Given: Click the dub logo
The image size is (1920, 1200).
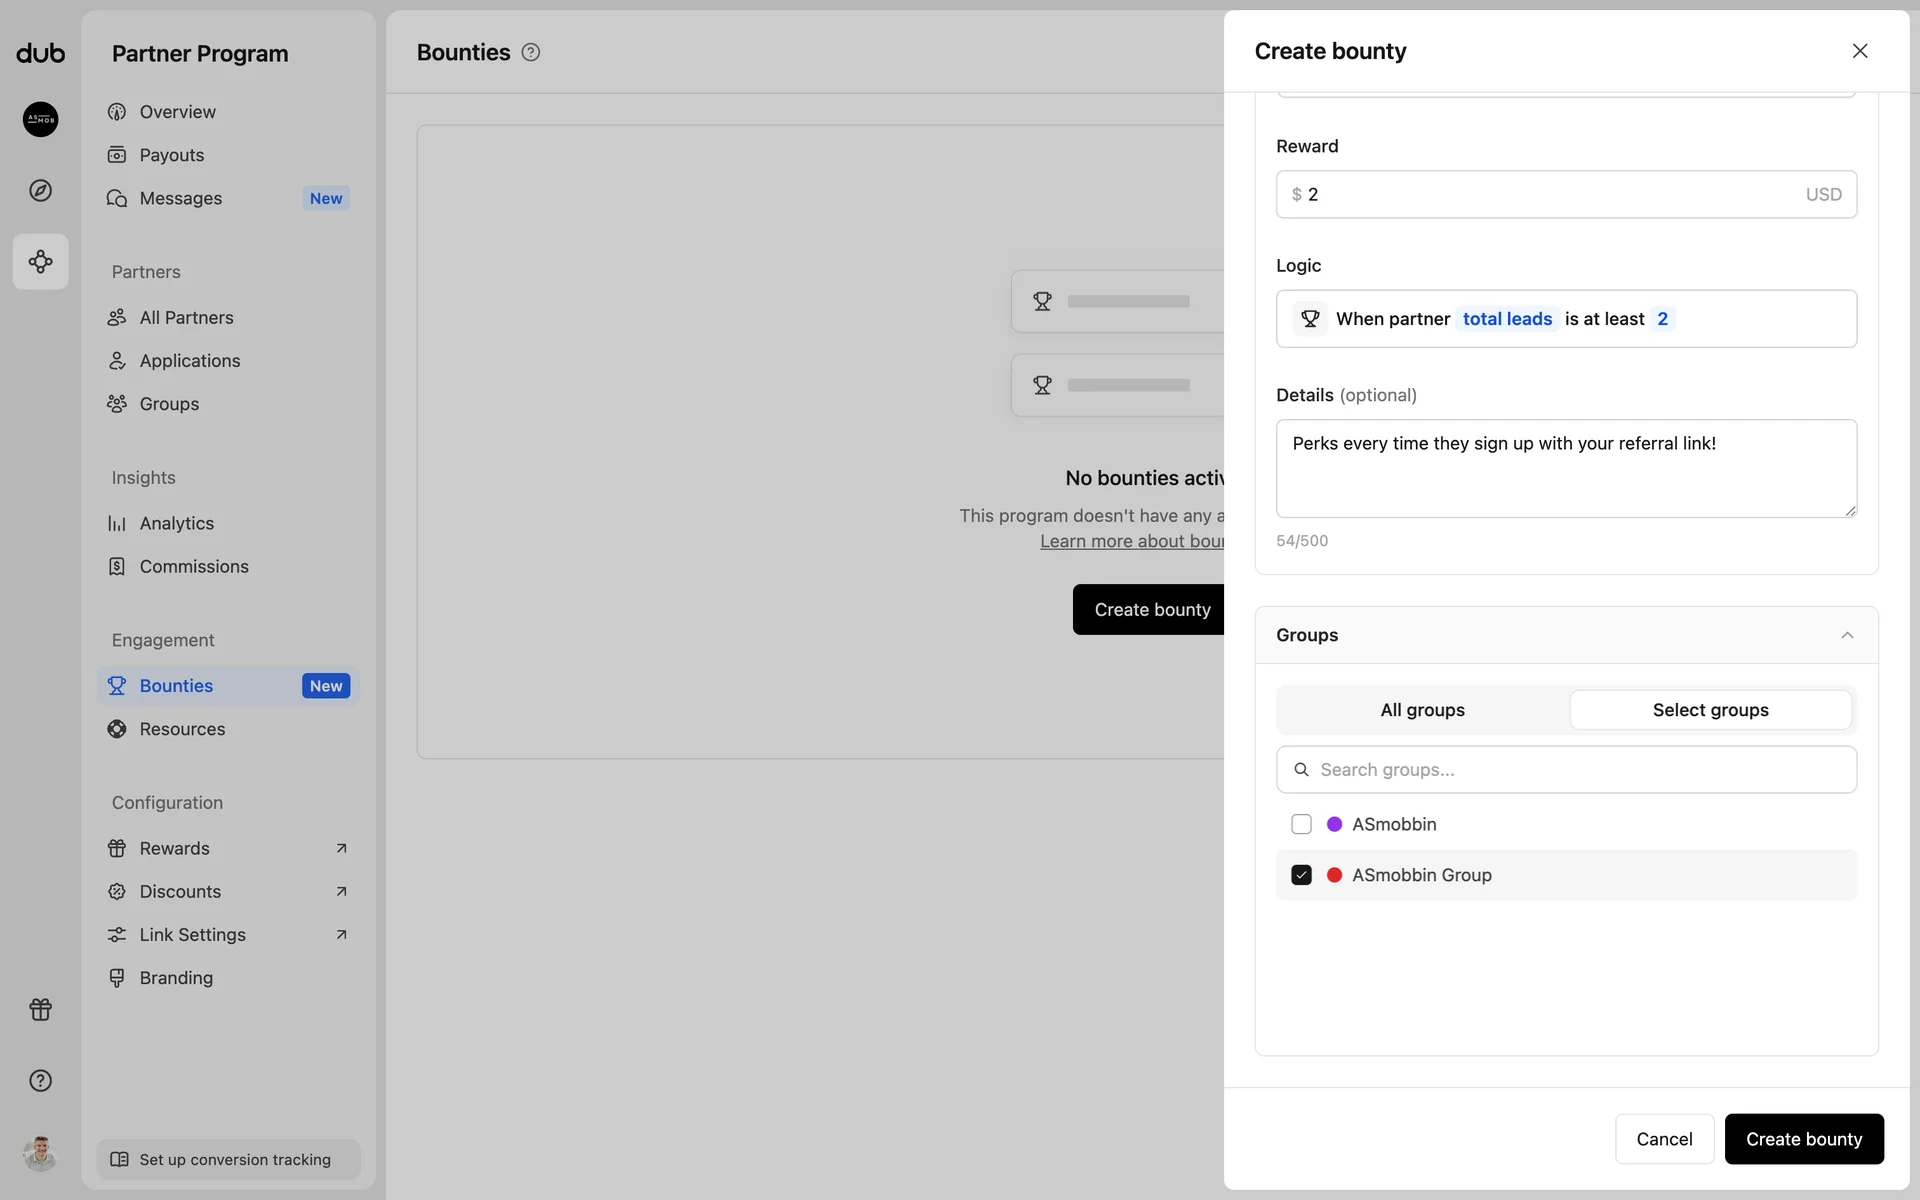Looking at the screenshot, I should tap(40, 53).
